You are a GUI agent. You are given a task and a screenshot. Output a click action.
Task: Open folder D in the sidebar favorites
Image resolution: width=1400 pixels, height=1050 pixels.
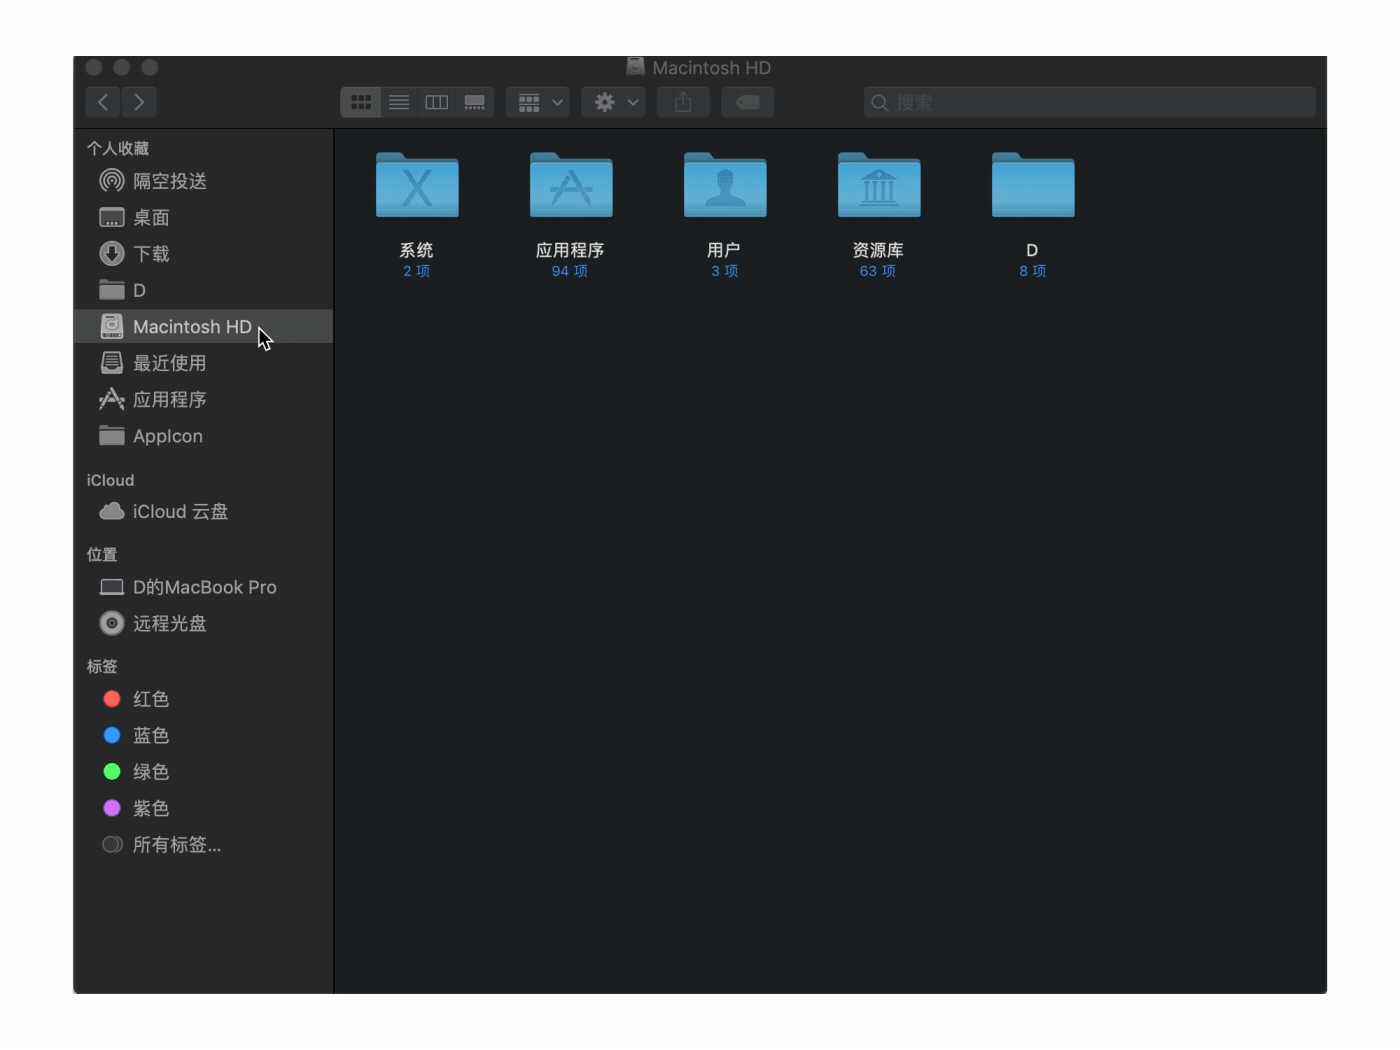click(204, 290)
